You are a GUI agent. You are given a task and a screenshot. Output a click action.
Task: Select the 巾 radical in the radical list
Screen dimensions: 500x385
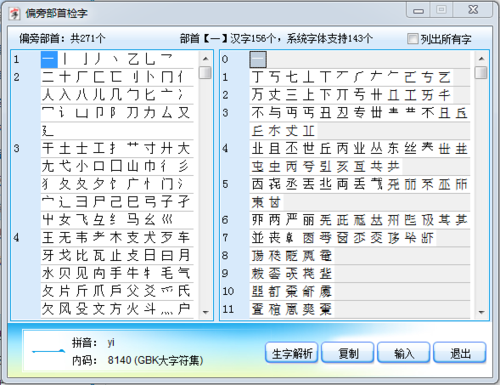pyautogui.click(x=150, y=166)
